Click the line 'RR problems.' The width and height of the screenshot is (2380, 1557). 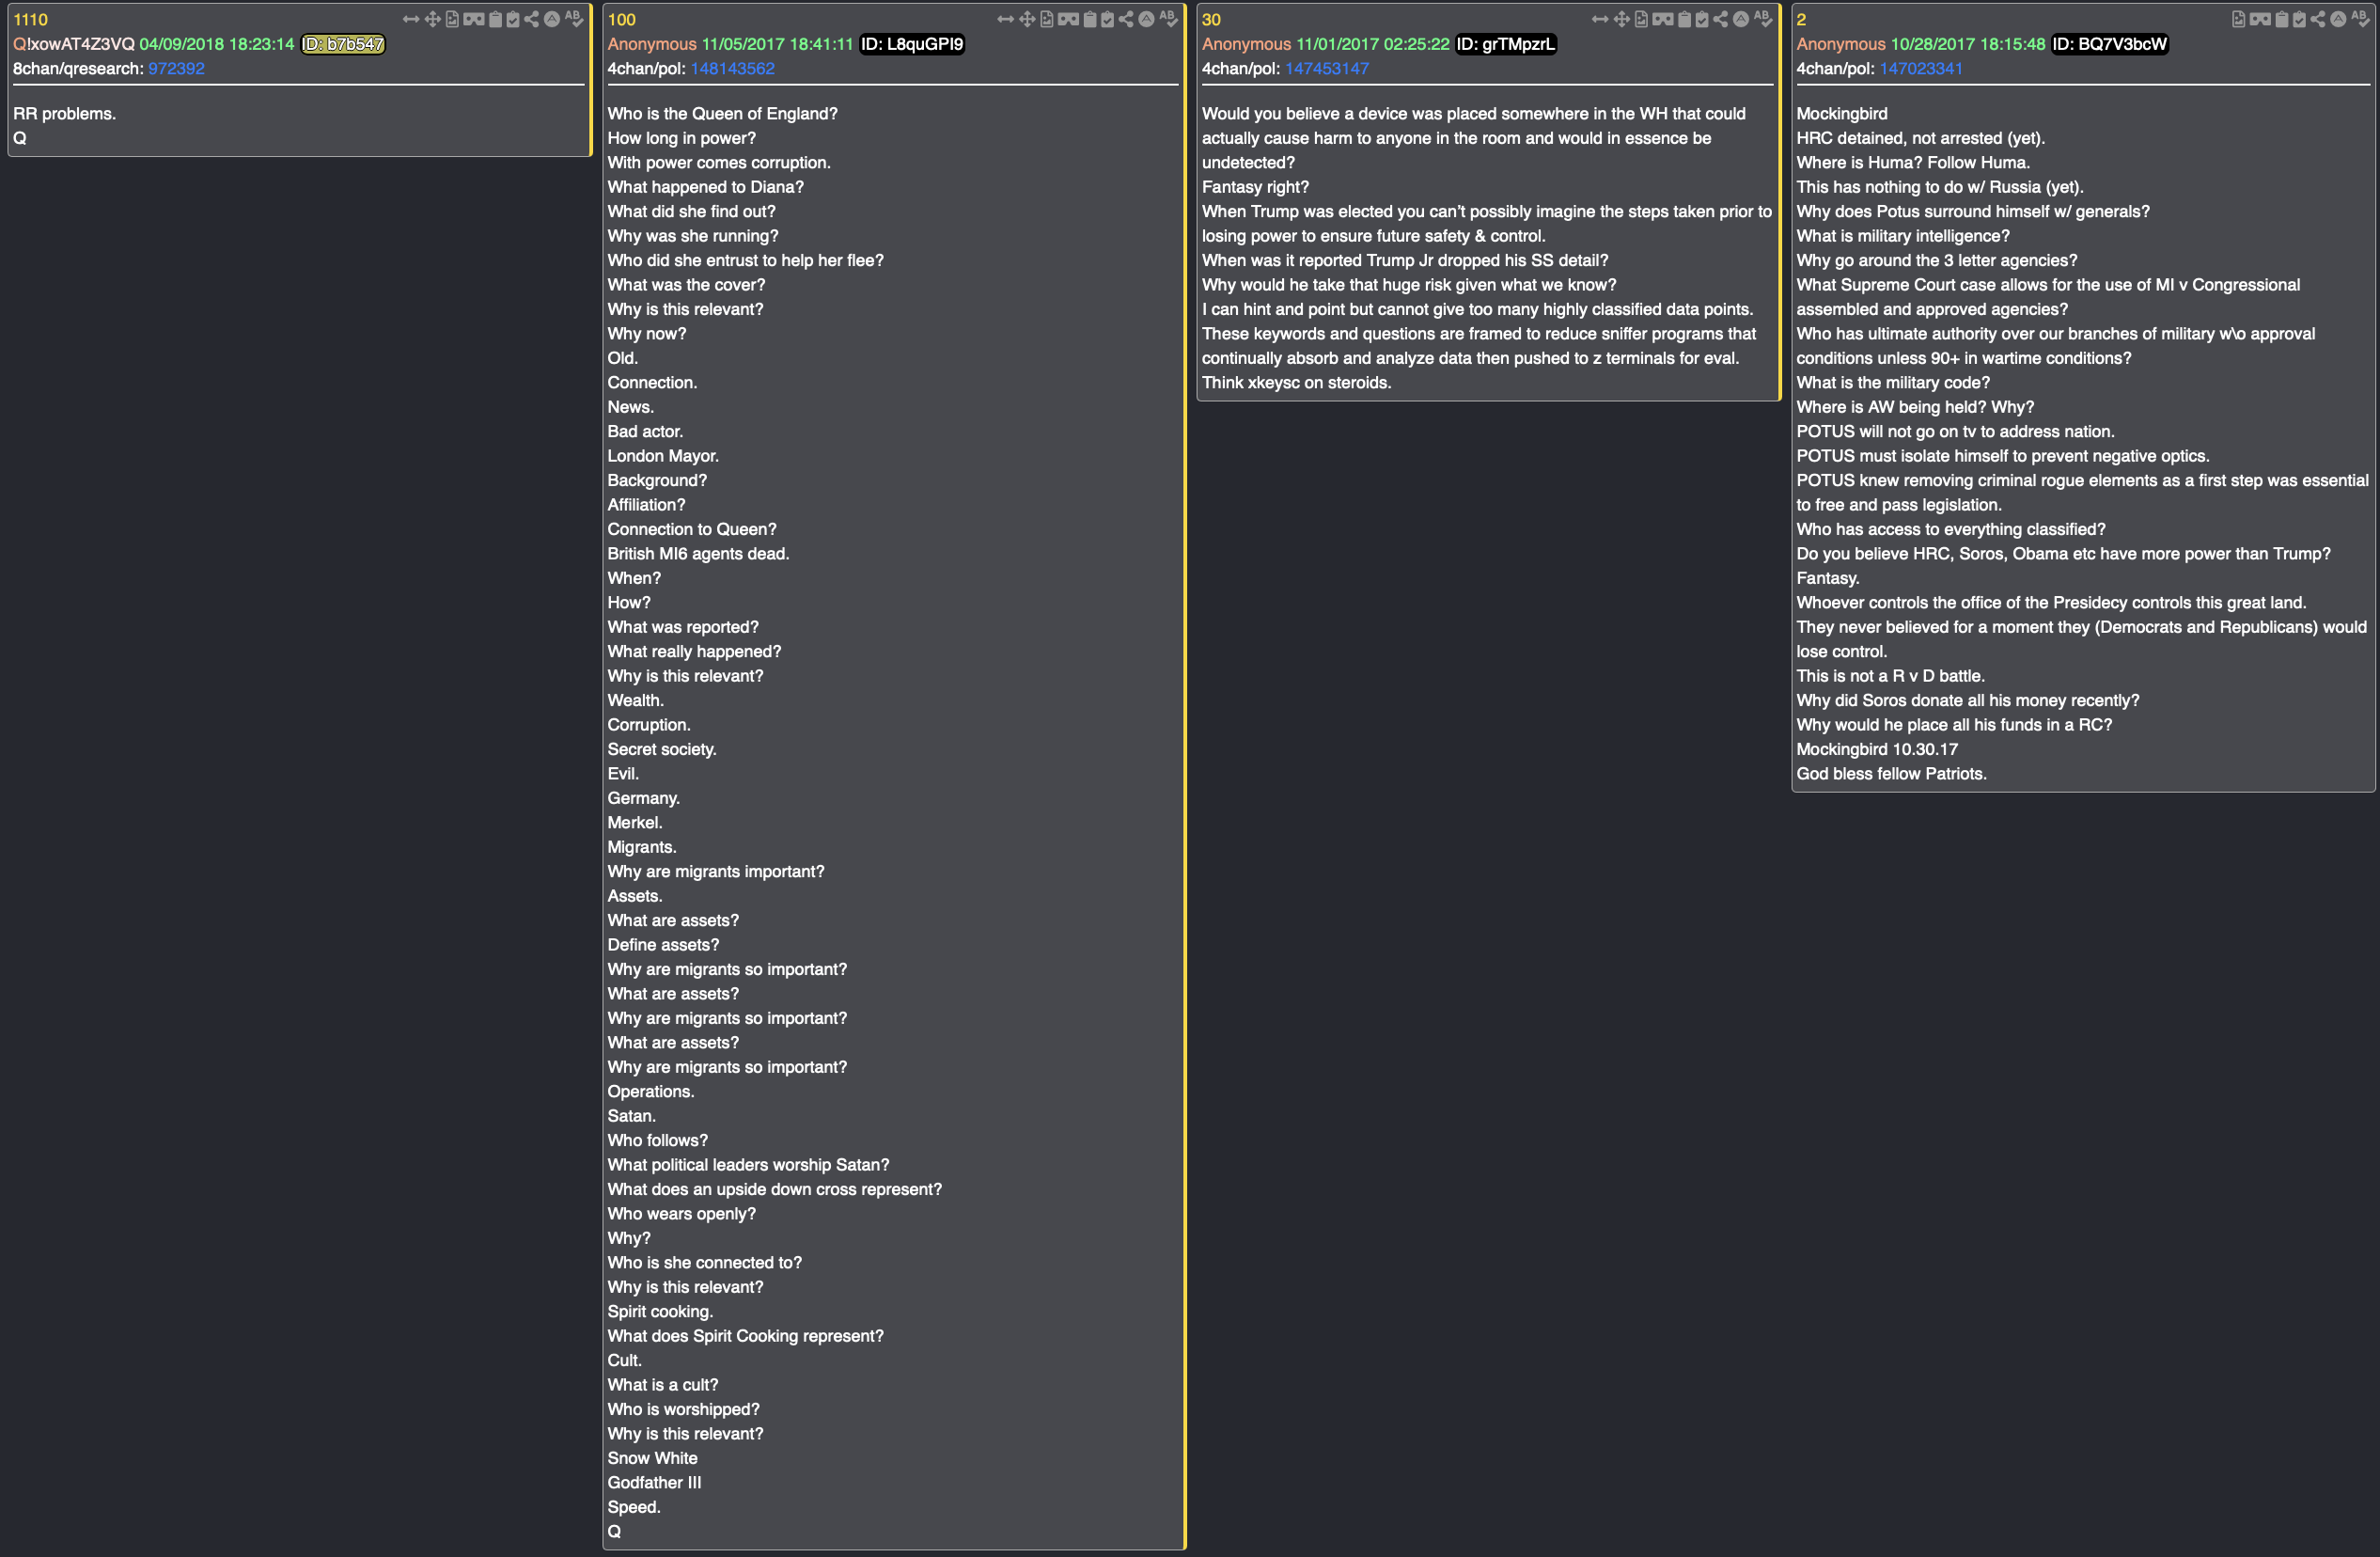click(64, 114)
